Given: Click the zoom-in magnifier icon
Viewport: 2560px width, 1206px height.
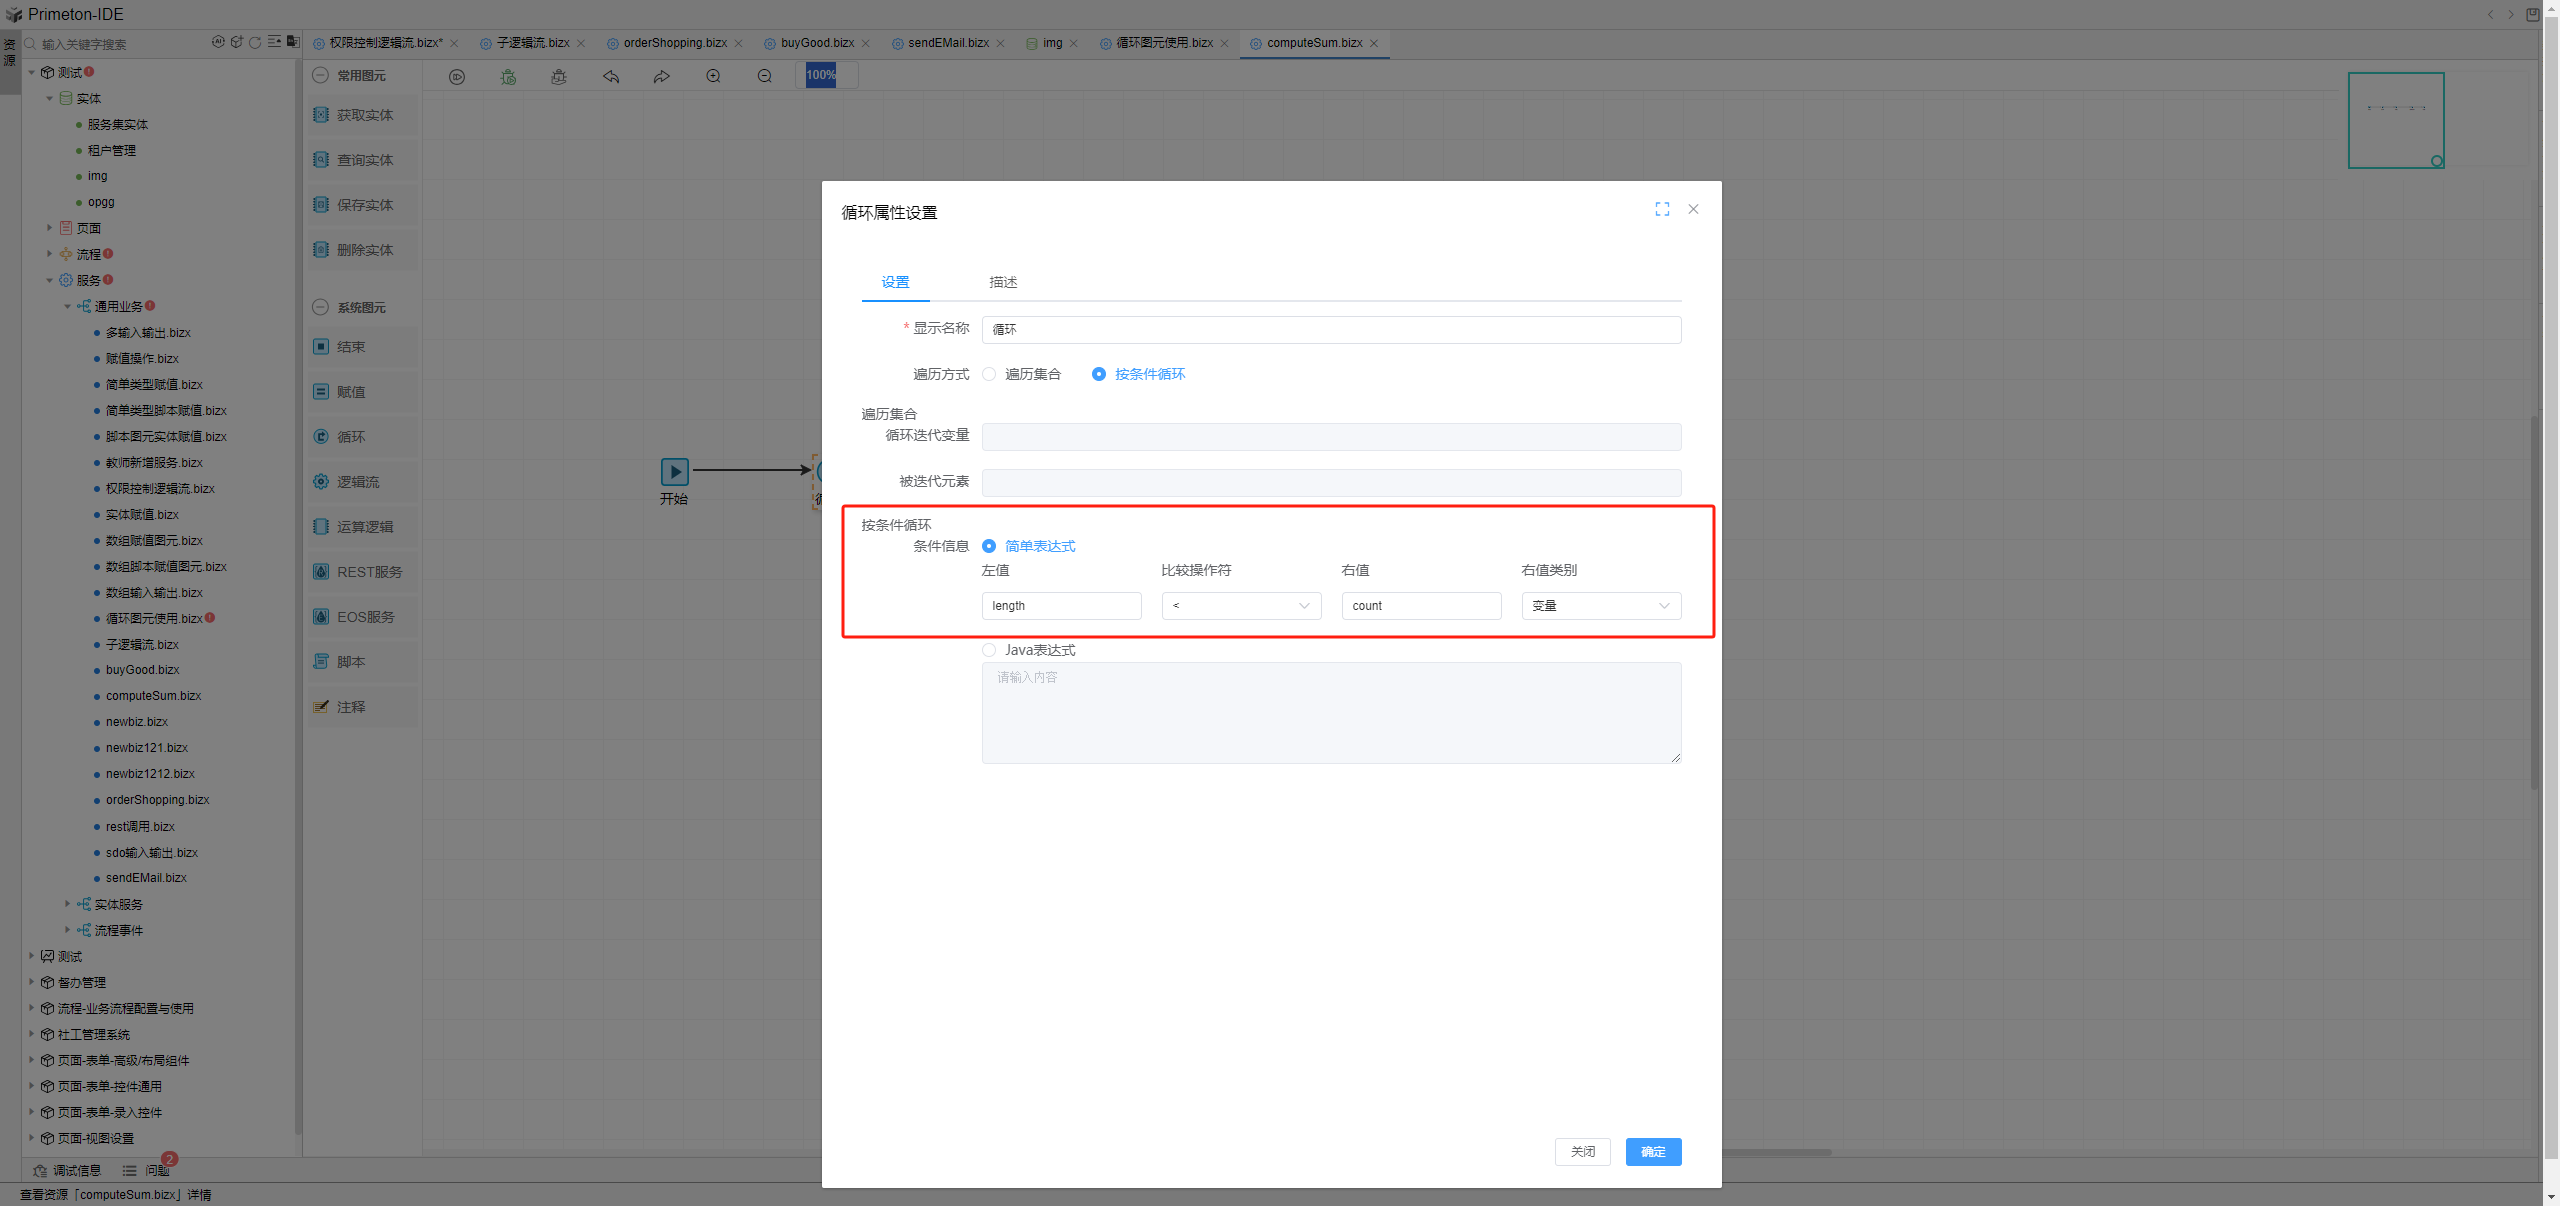Looking at the screenshot, I should pos(713,77).
